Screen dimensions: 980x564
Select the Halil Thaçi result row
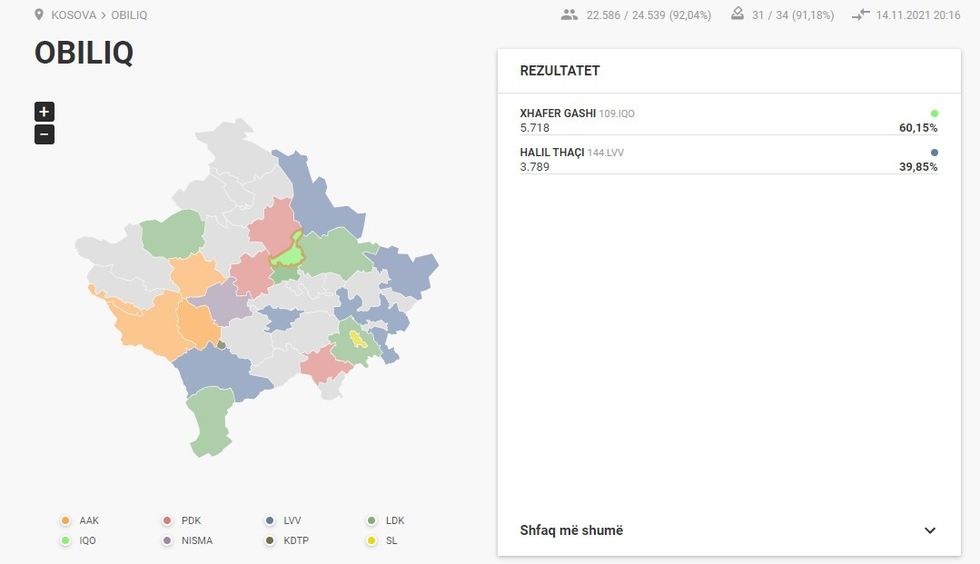pos(728,159)
